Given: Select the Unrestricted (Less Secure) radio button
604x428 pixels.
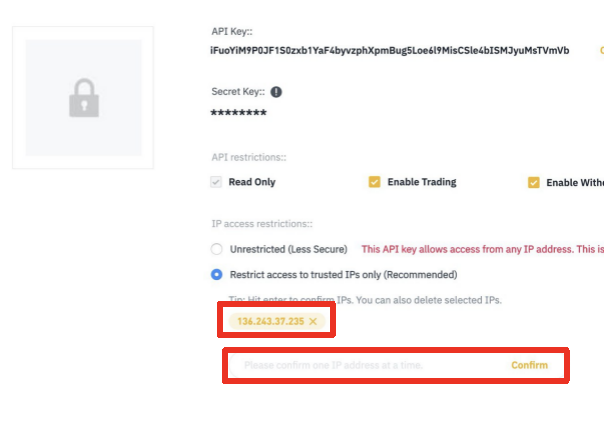Looking at the screenshot, I should tap(216, 249).
